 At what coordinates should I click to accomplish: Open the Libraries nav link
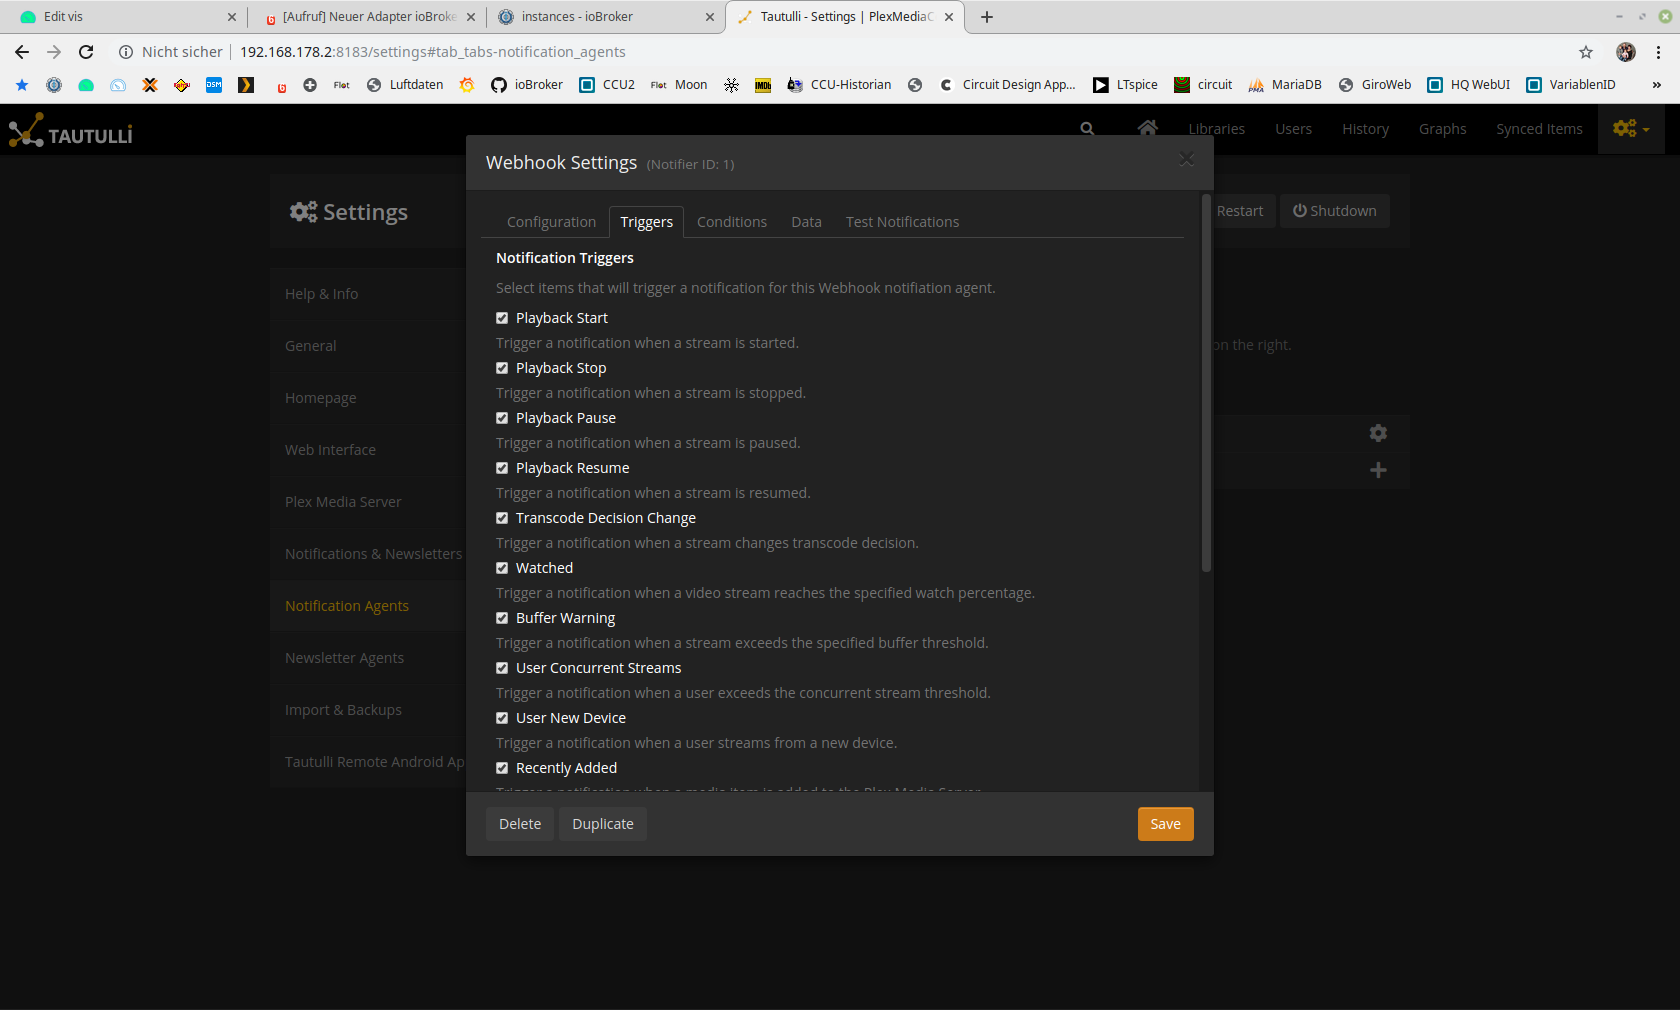pos(1216,129)
